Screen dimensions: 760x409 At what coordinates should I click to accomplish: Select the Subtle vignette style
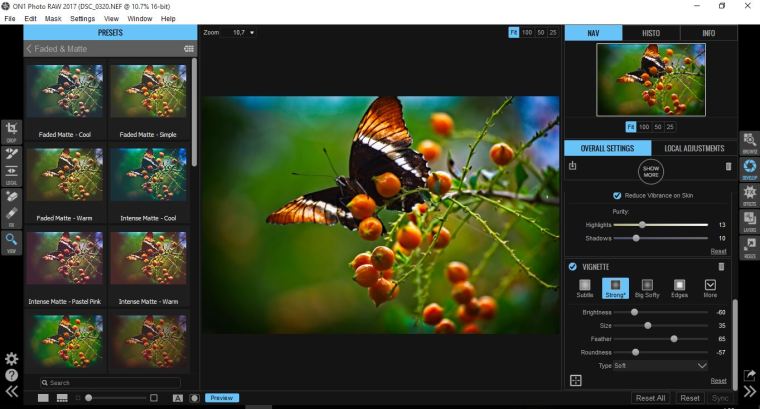click(x=585, y=288)
